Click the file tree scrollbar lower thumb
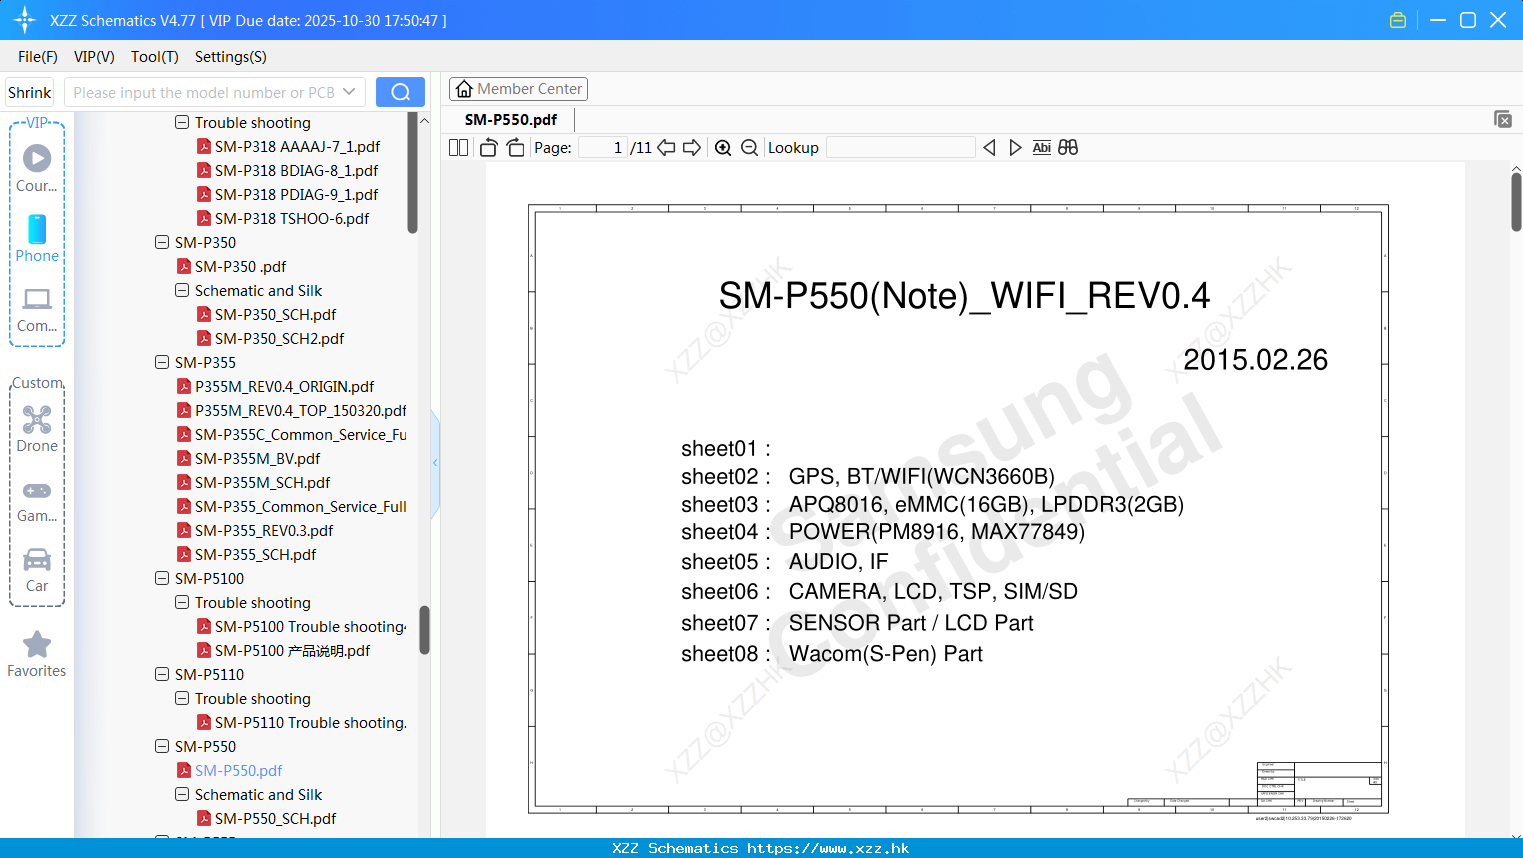 tap(424, 630)
